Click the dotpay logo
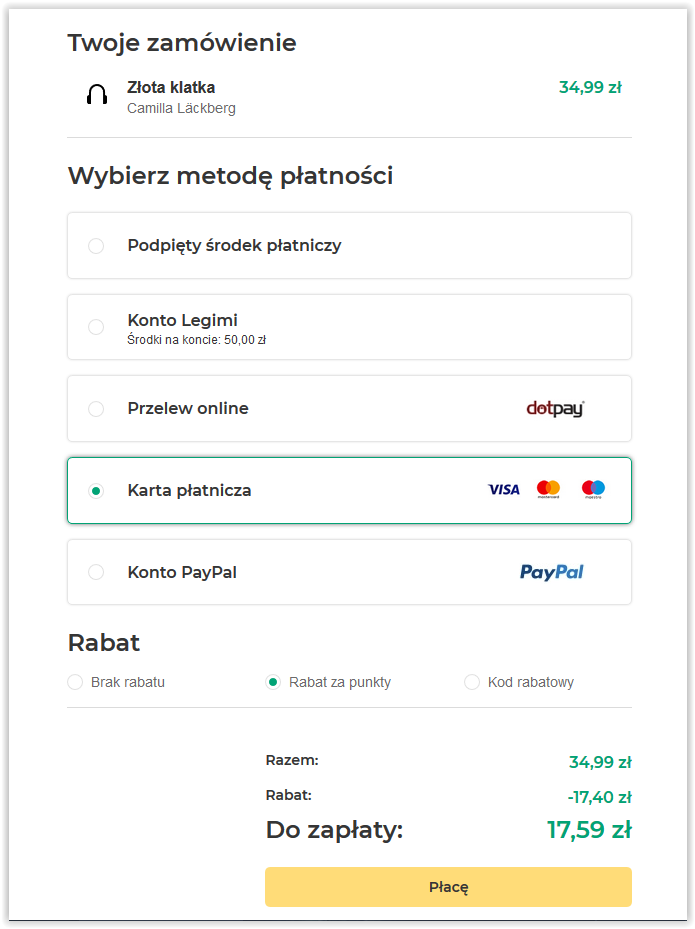695x929 pixels. point(555,409)
